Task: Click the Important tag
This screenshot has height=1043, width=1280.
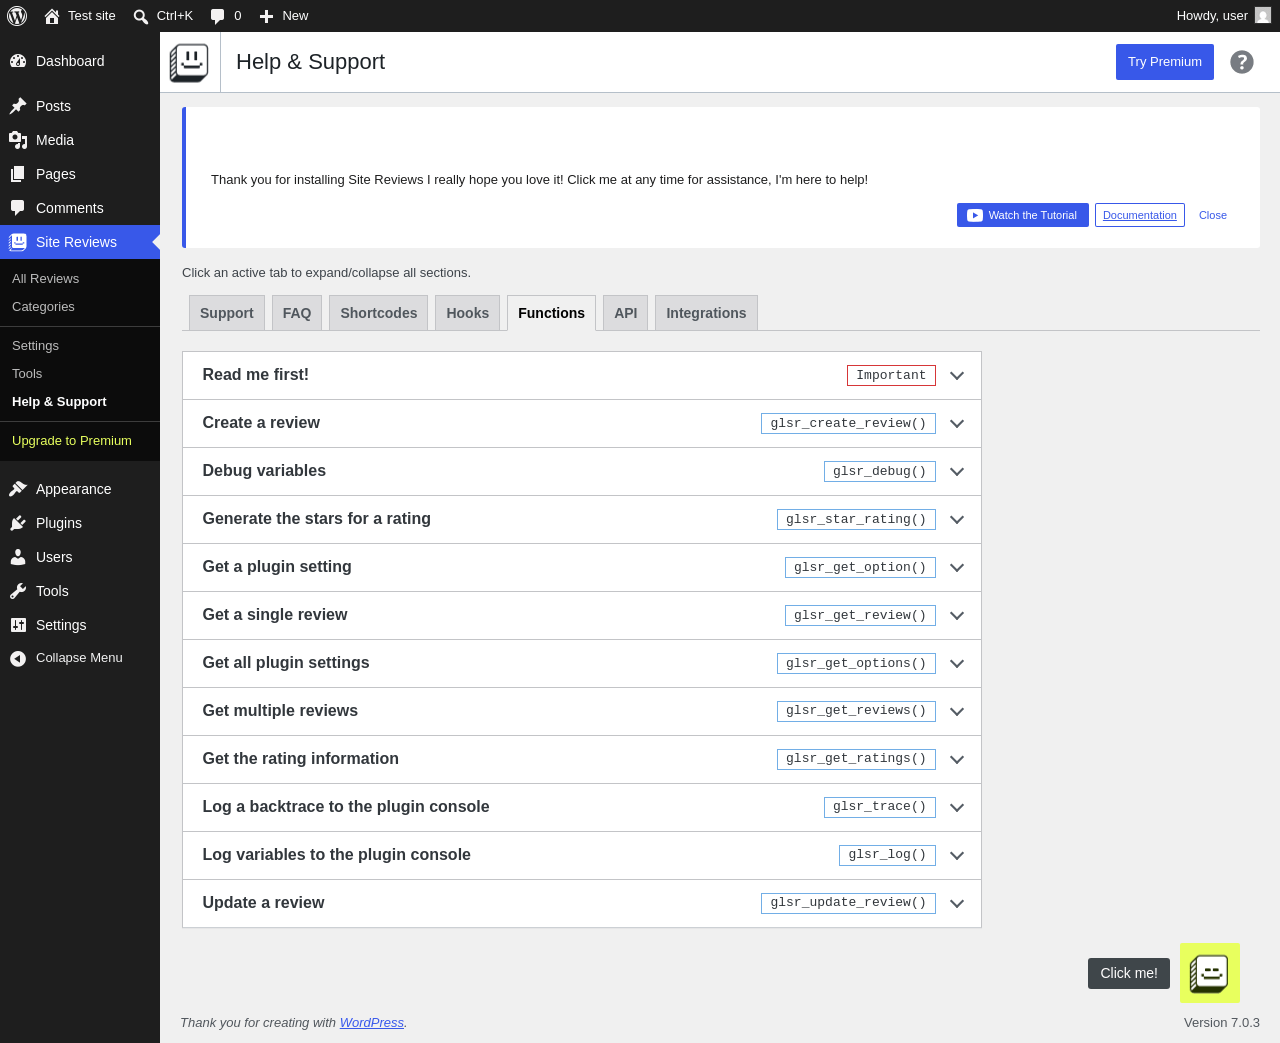Action: point(891,375)
